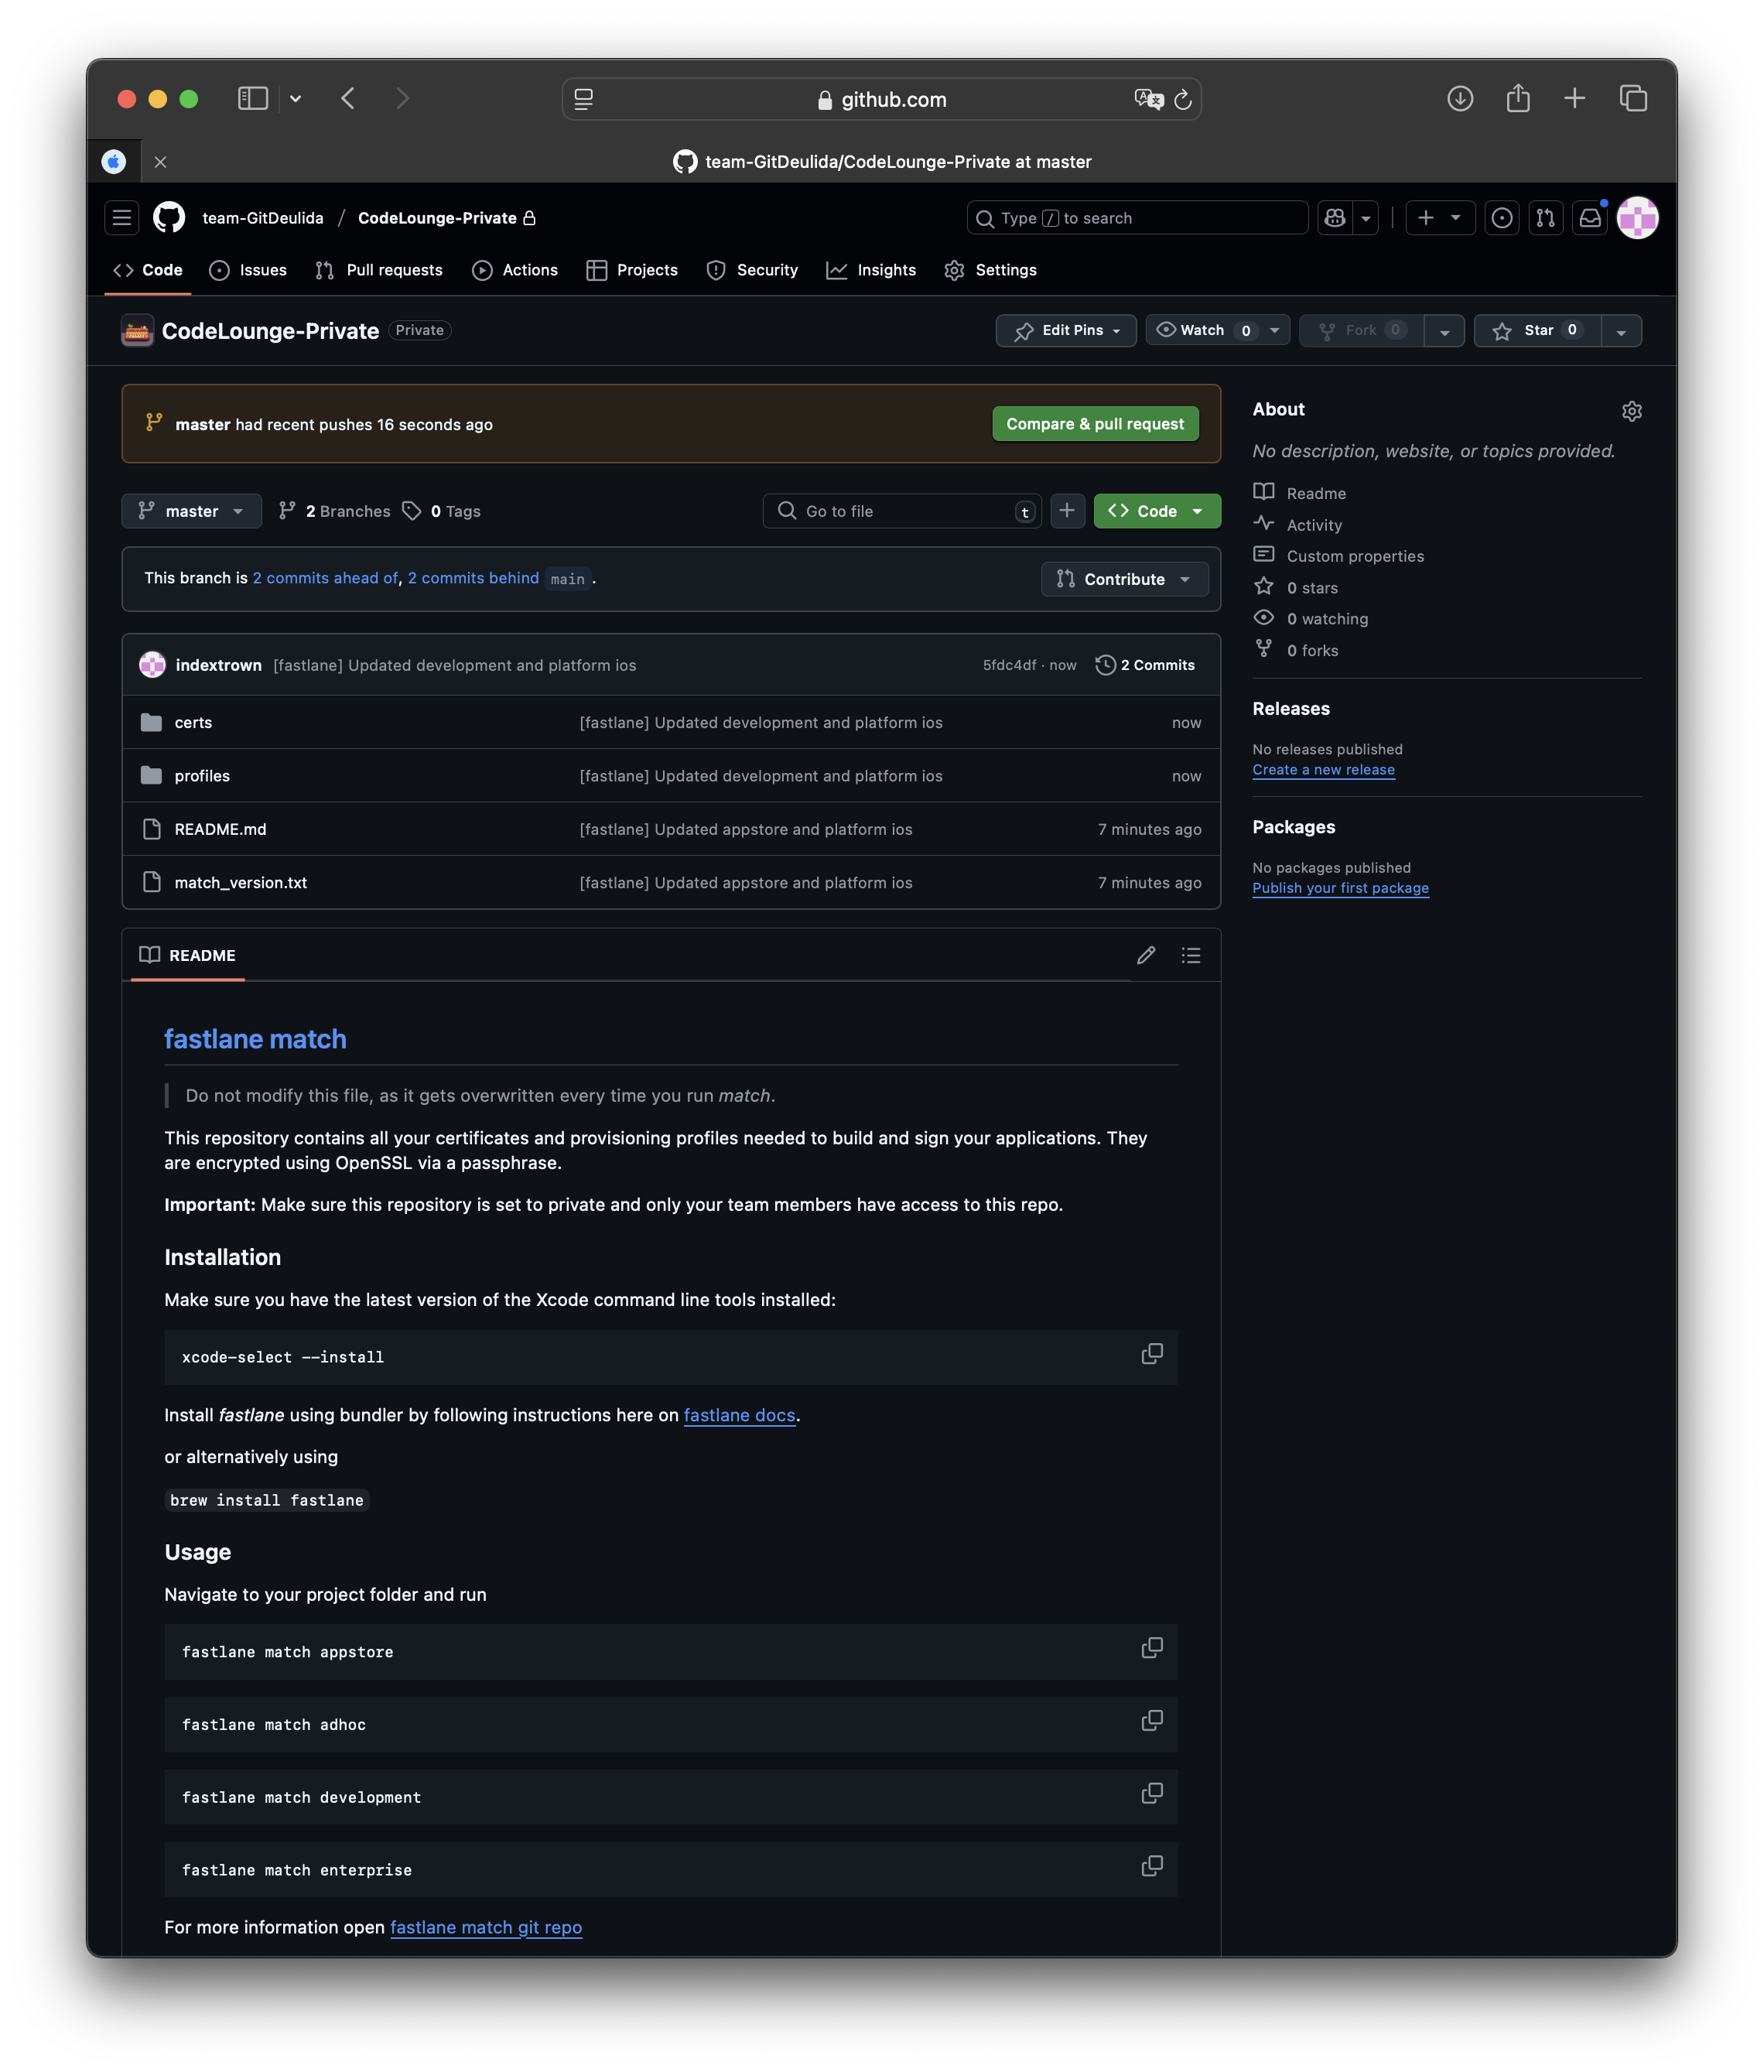Image resolution: width=1764 pixels, height=2072 pixels.
Task: Open the Actions tab
Action: coord(515,270)
